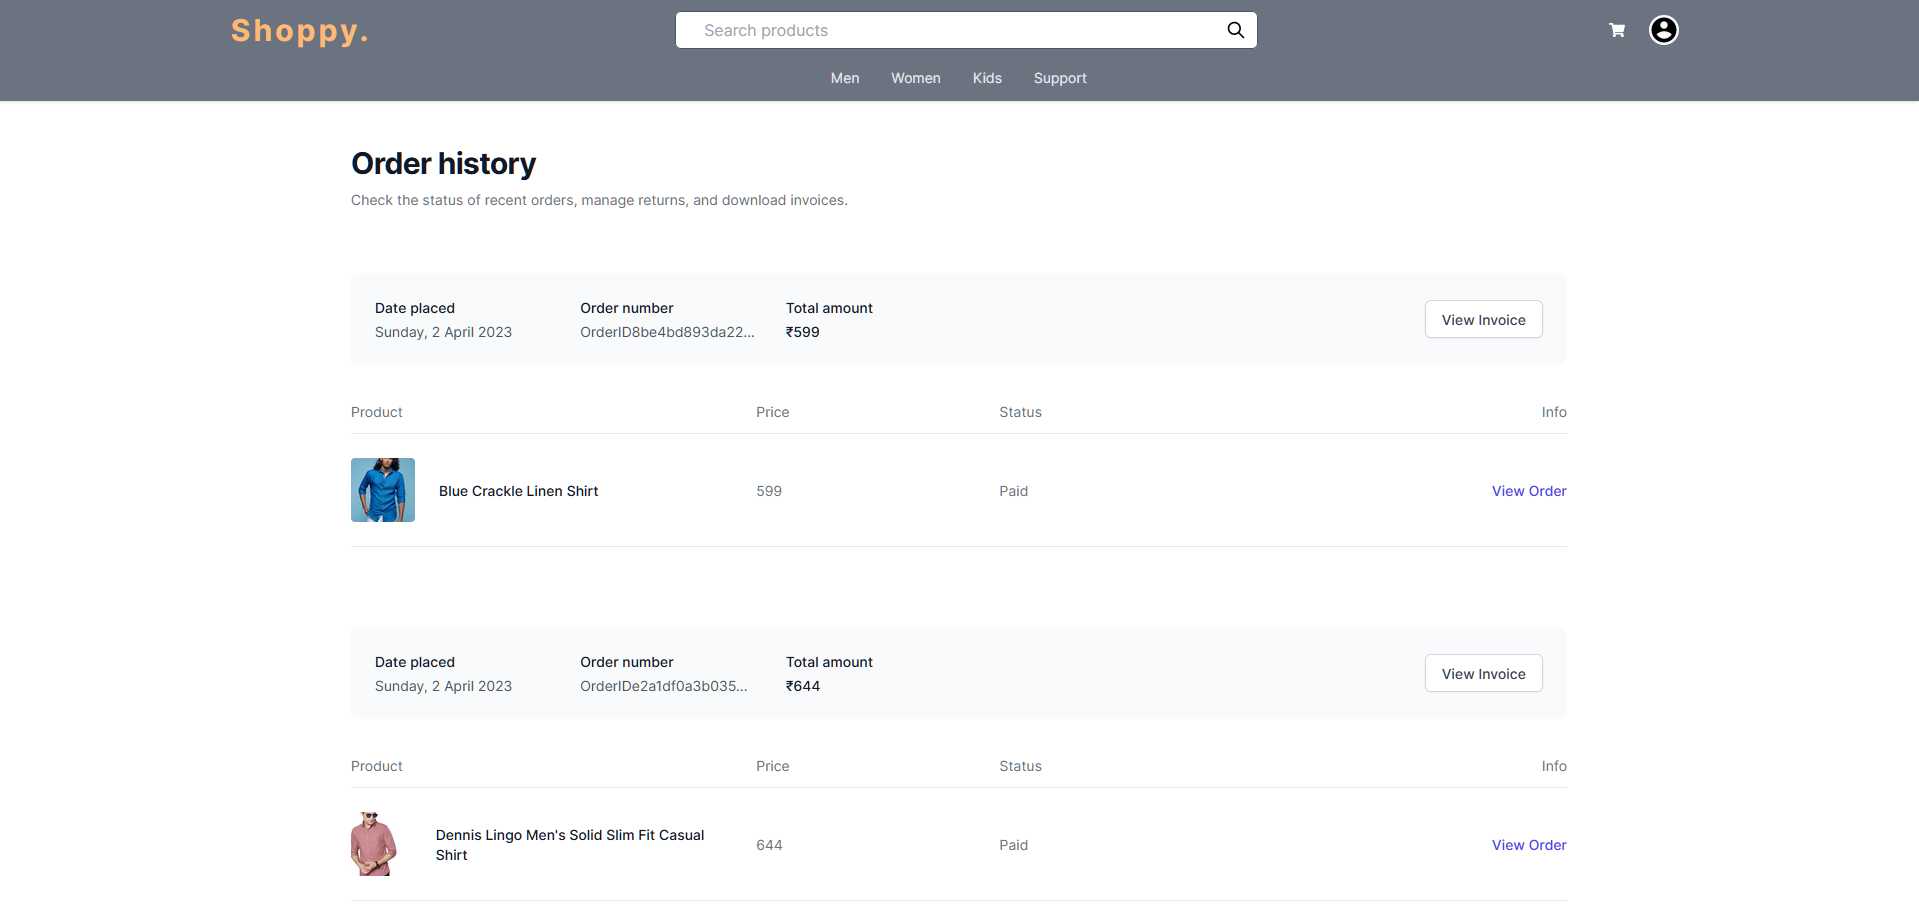Open the shopping cart icon
This screenshot has height=924, width=1919.
pyautogui.click(x=1616, y=30)
